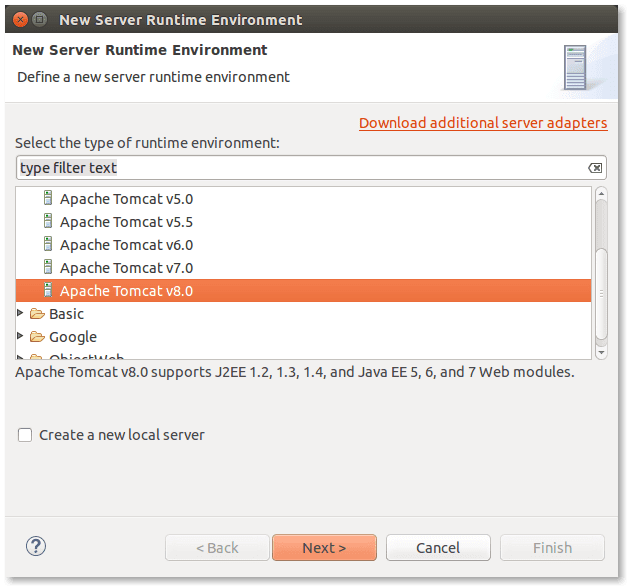Image resolution: width=627 pixels, height=586 pixels.
Task: Select Apache Tomcat v5.5 runtime
Action: click(126, 222)
